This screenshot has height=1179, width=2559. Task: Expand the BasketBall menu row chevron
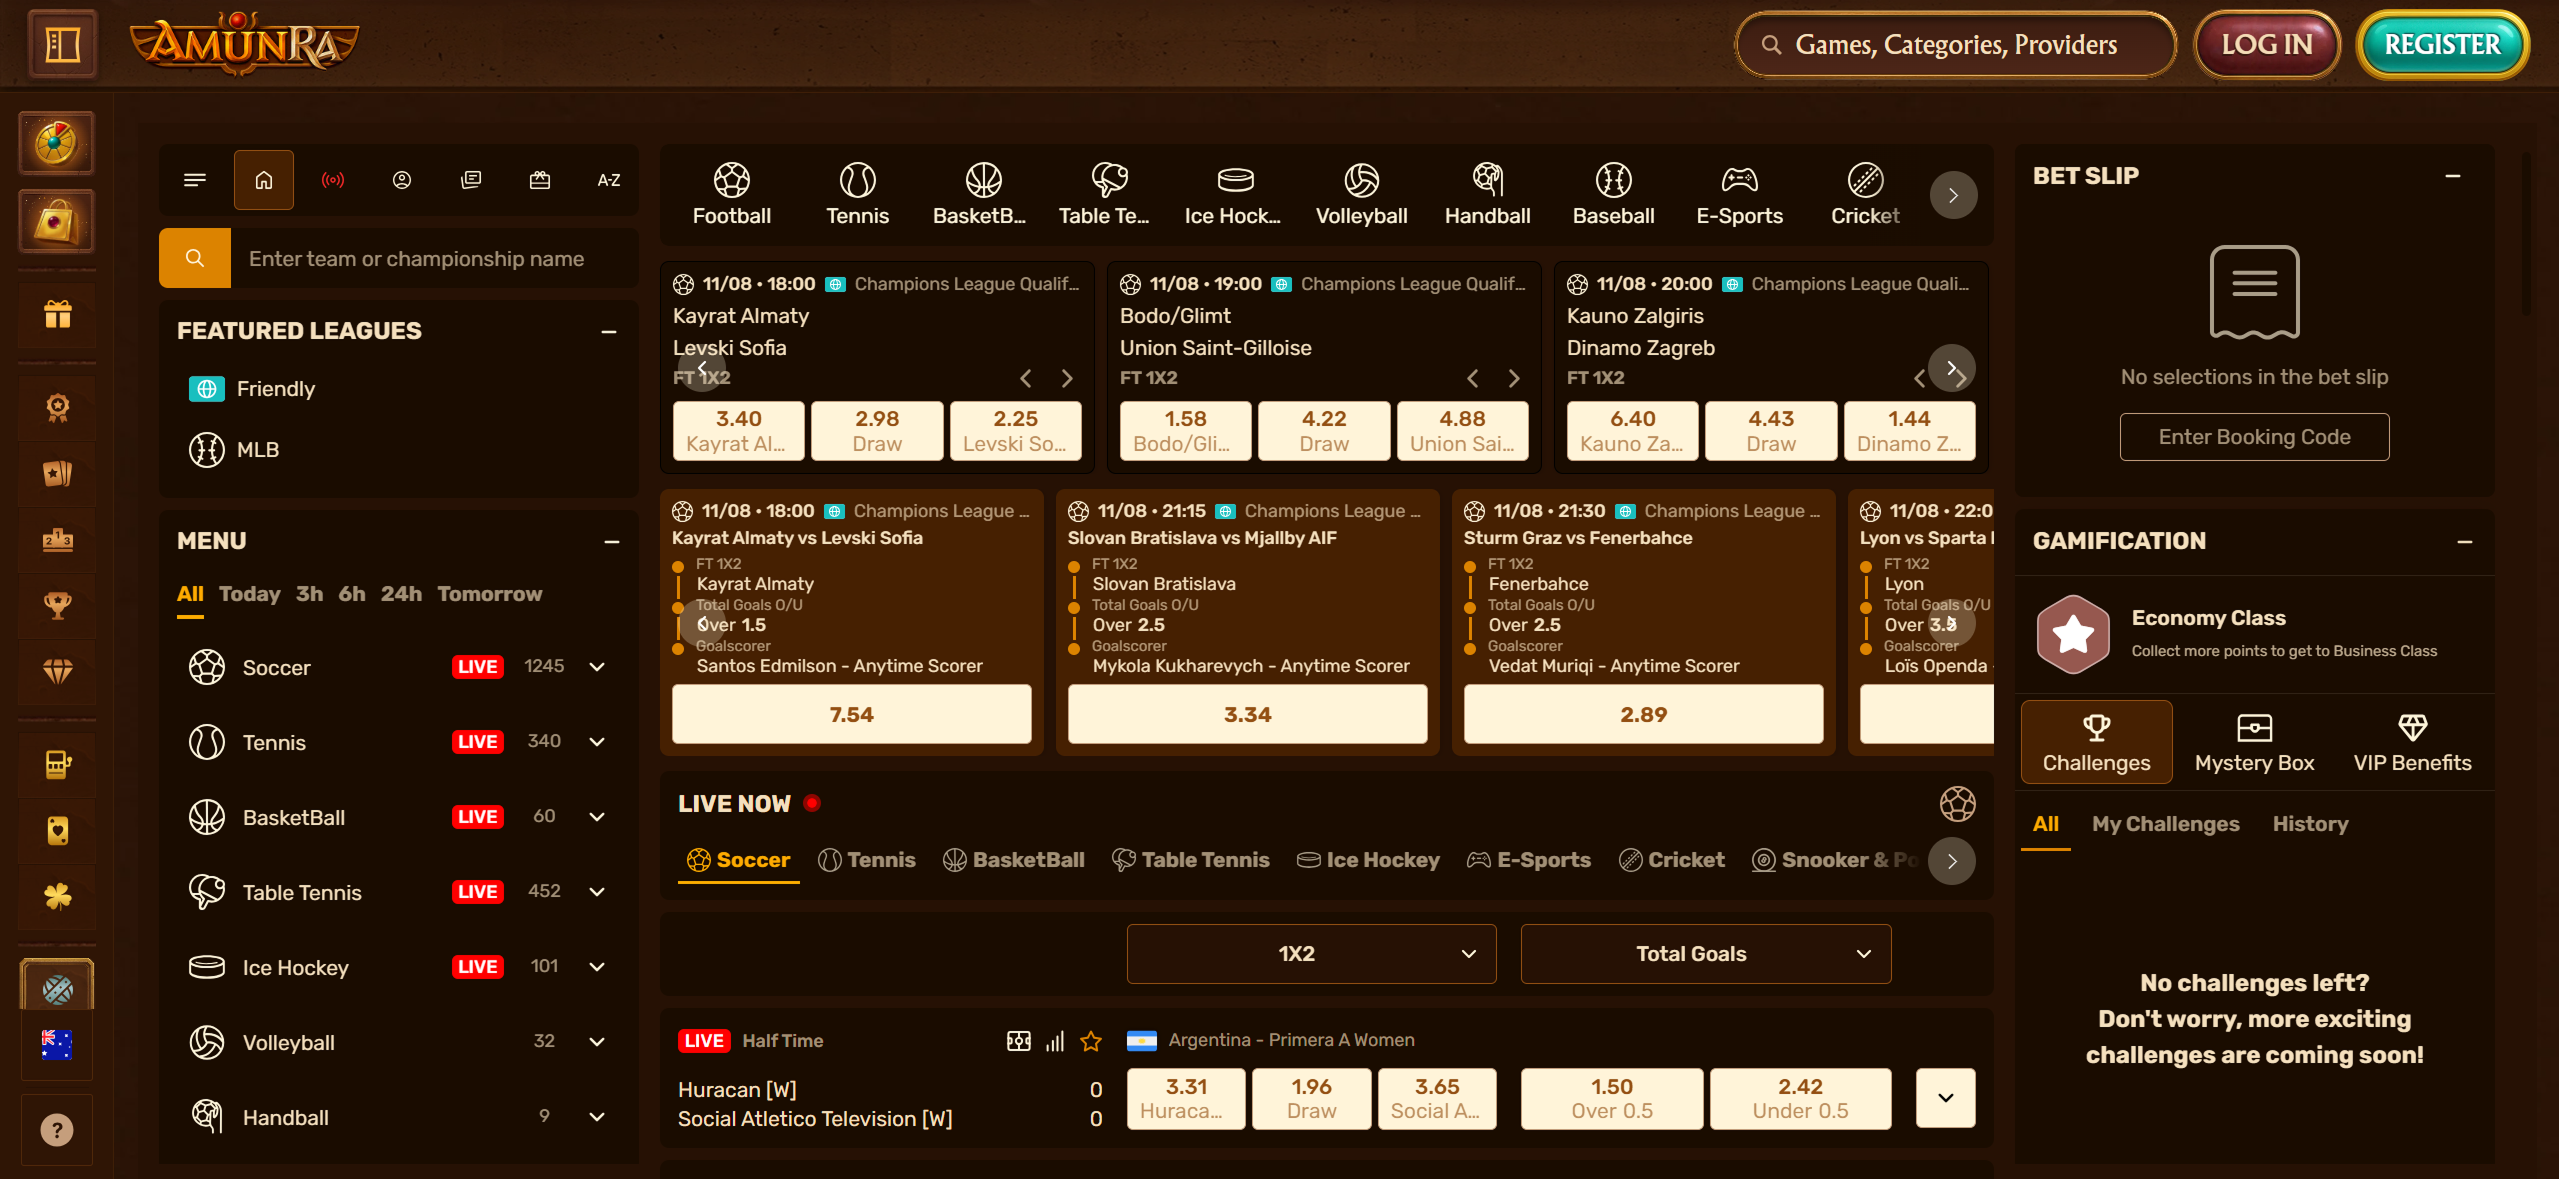click(x=597, y=817)
